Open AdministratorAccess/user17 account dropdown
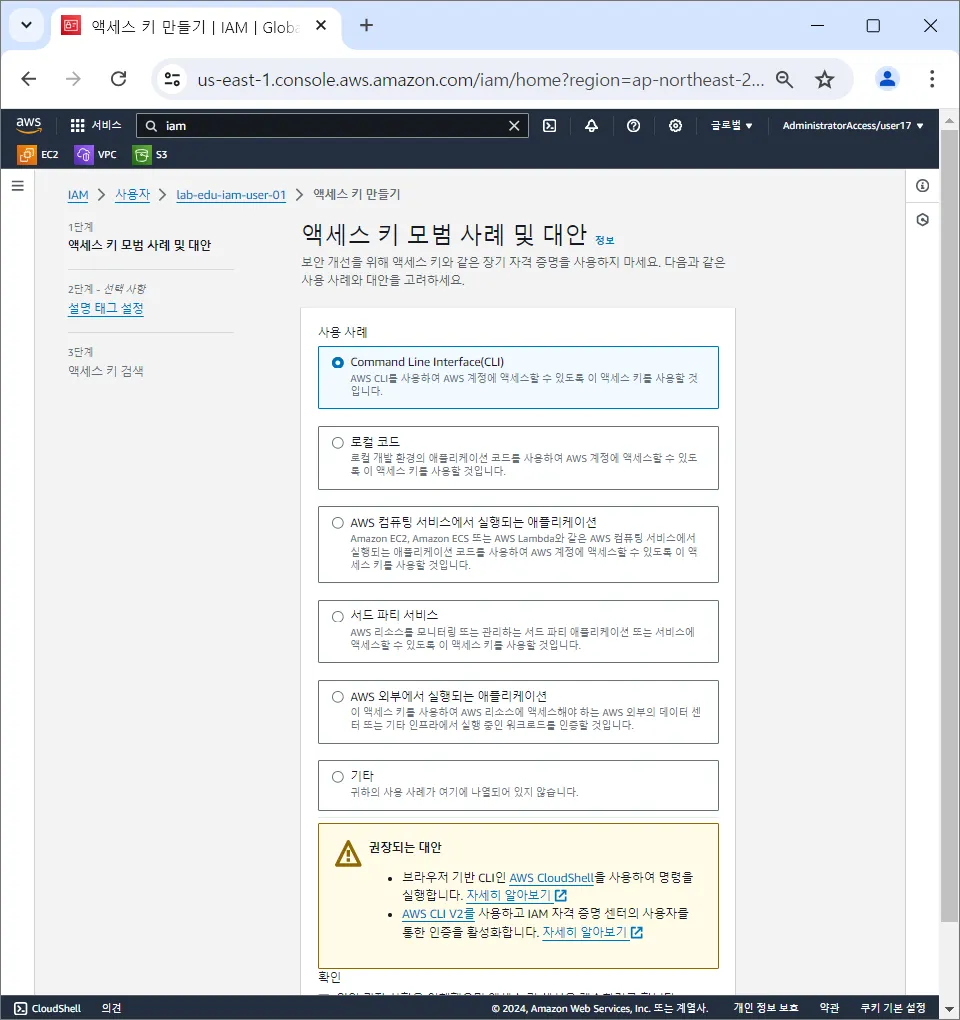 (x=853, y=126)
